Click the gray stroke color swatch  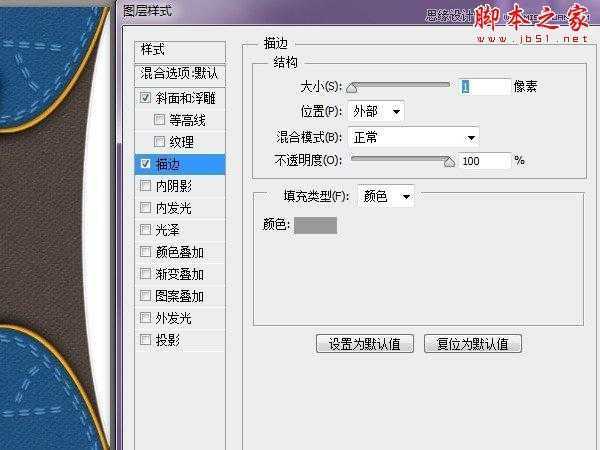(315, 225)
